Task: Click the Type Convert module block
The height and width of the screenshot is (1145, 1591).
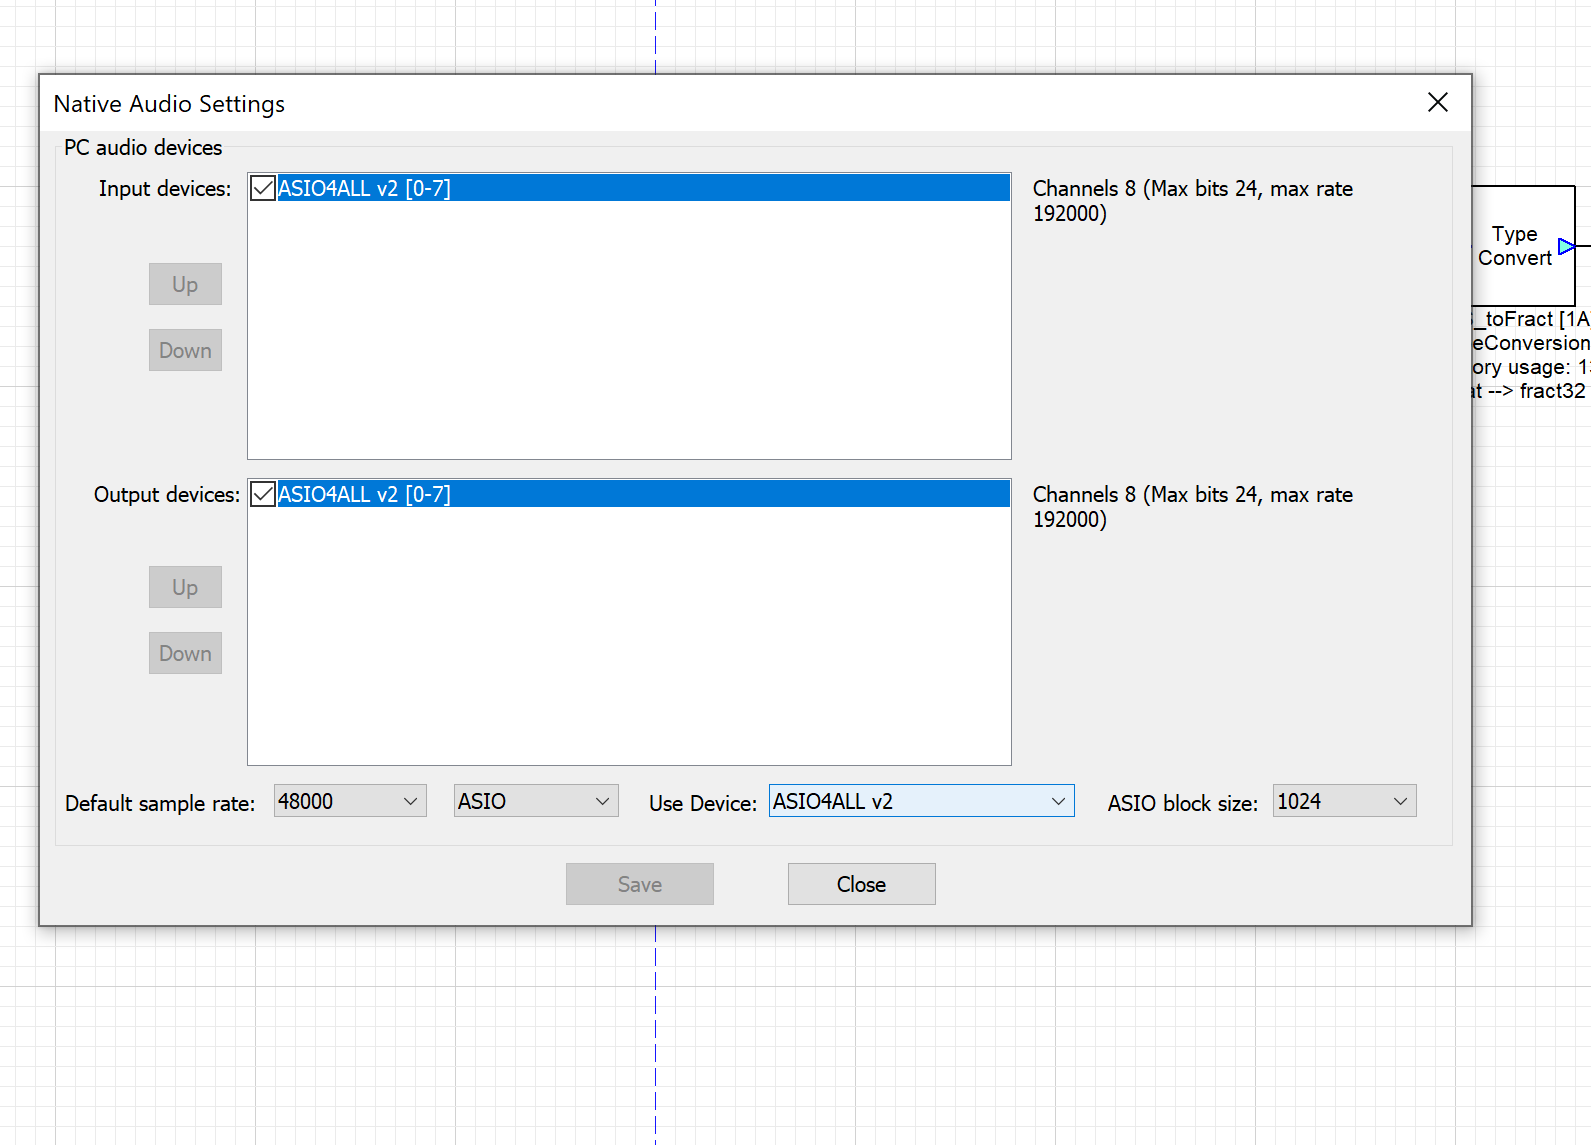Action: [1515, 246]
